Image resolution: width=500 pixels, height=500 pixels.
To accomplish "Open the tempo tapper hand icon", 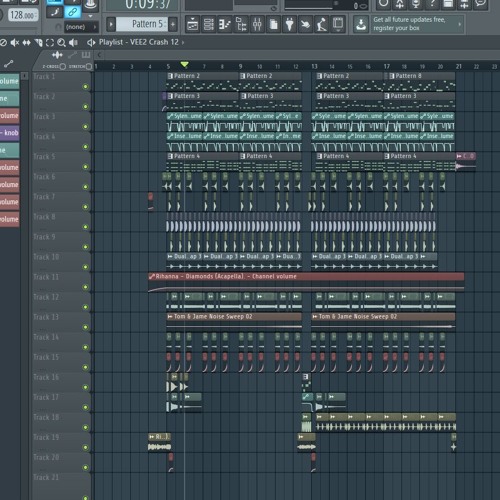I will (x=305, y=24).
